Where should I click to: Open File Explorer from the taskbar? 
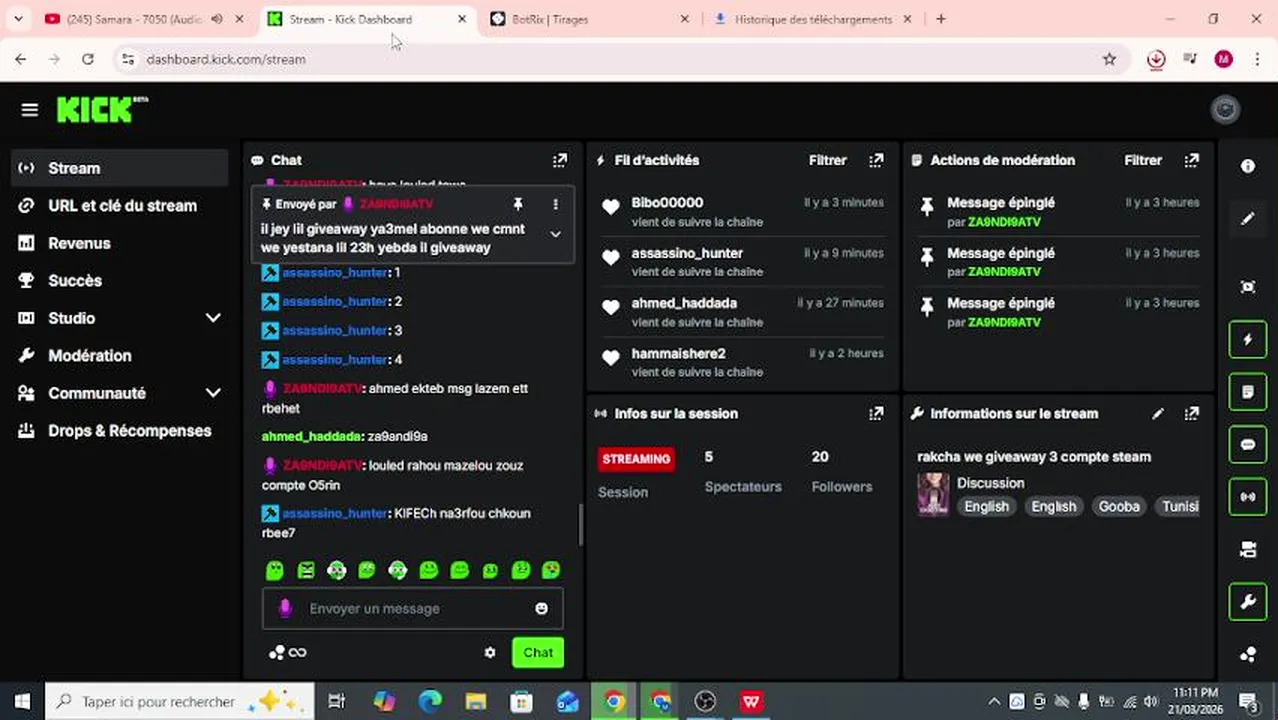coord(476,701)
